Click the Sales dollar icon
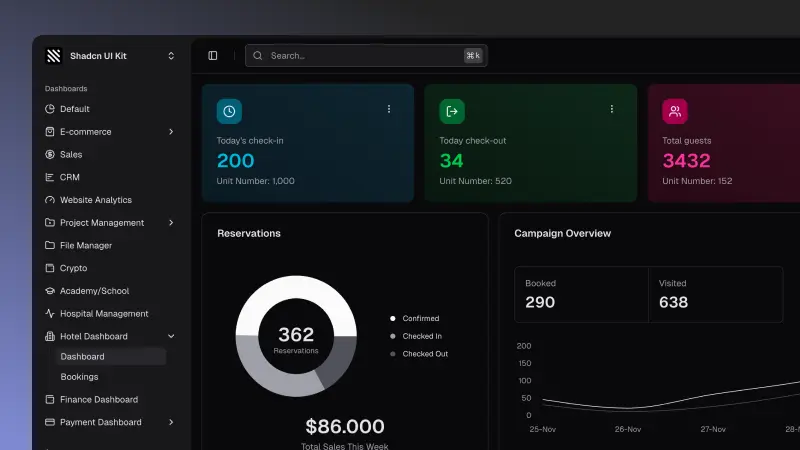The height and width of the screenshot is (450, 800). [49, 154]
